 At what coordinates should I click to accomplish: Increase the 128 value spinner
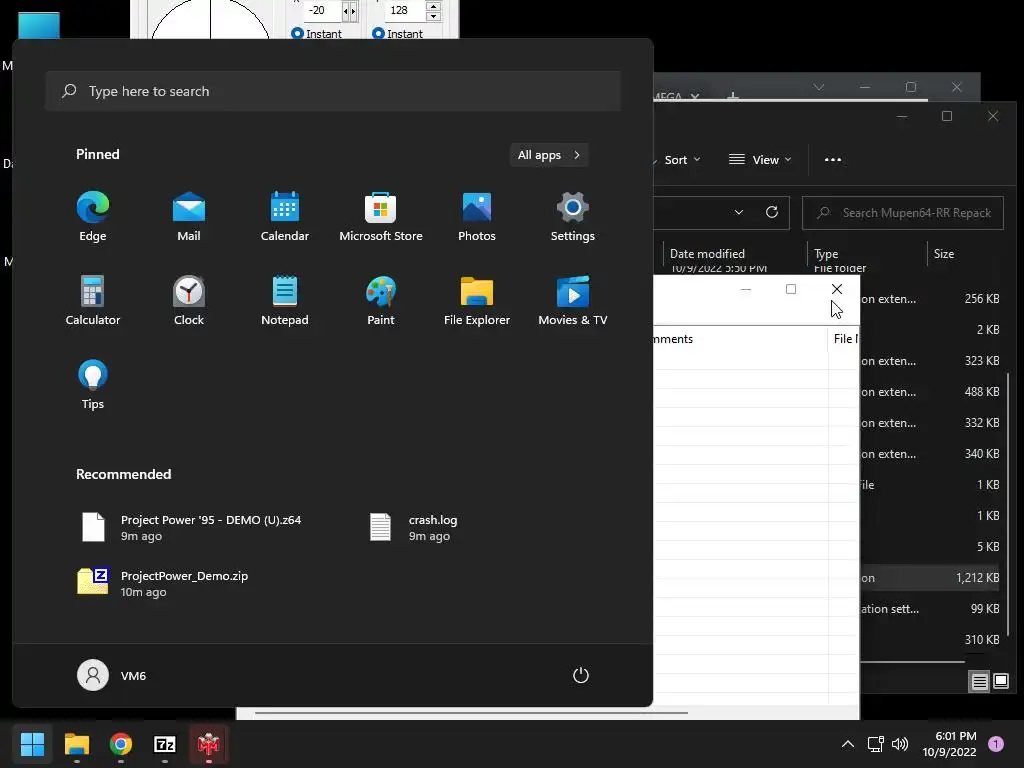[x=433, y=6]
